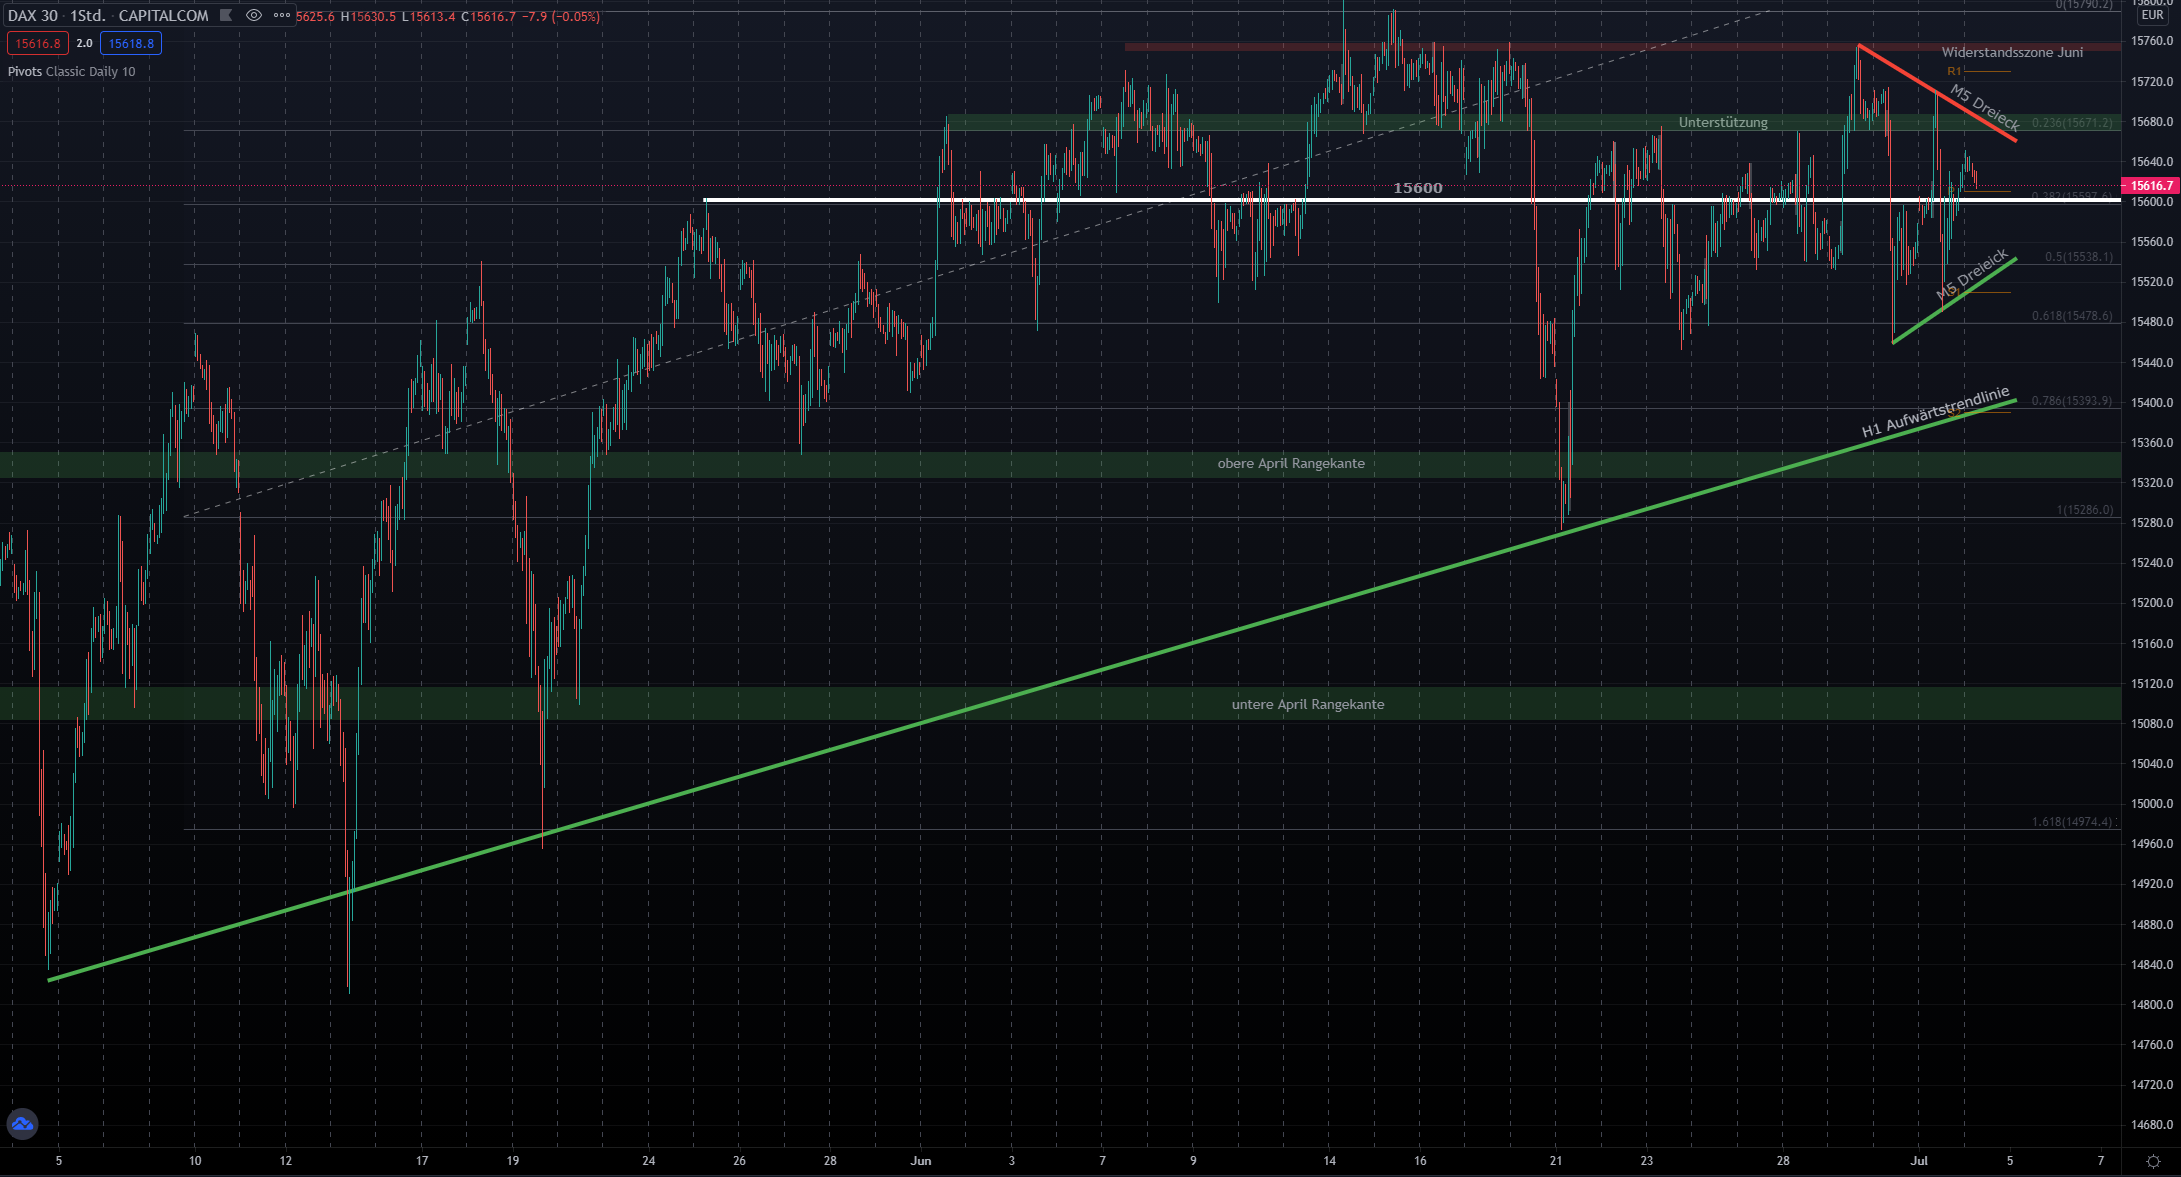Open the EUR currency dropdown
Image resolution: width=2181 pixels, height=1177 pixels.
(x=2152, y=15)
